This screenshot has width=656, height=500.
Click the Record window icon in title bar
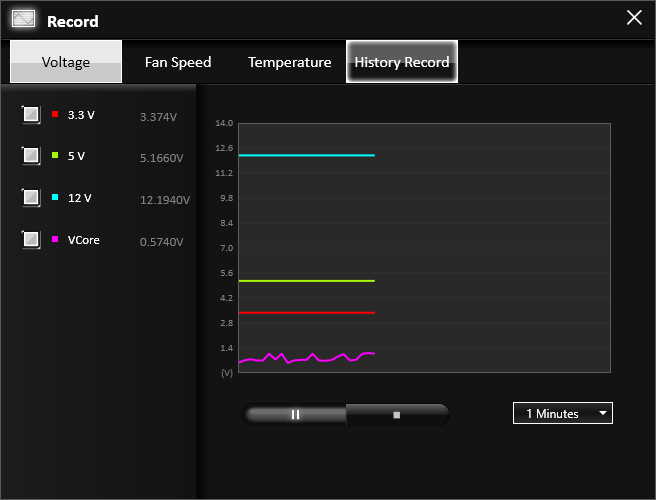pos(23,19)
